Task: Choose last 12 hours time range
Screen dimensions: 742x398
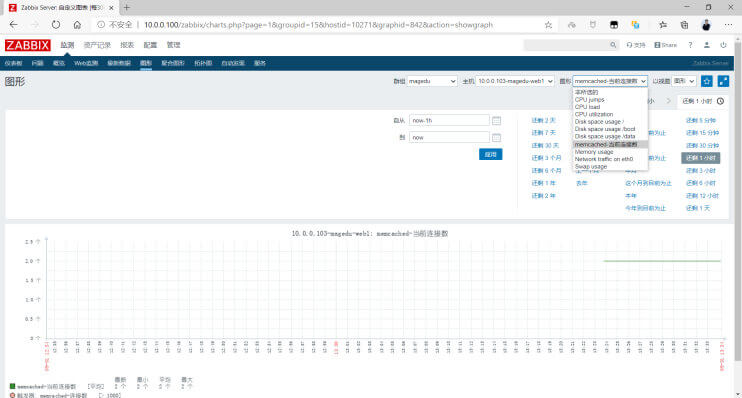Action: (702, 195)
